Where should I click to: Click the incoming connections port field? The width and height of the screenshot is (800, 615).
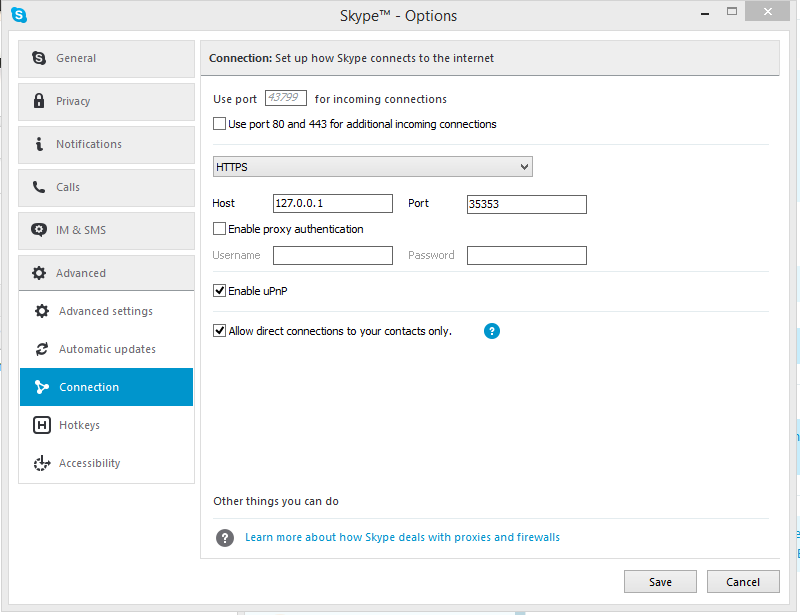286,98
